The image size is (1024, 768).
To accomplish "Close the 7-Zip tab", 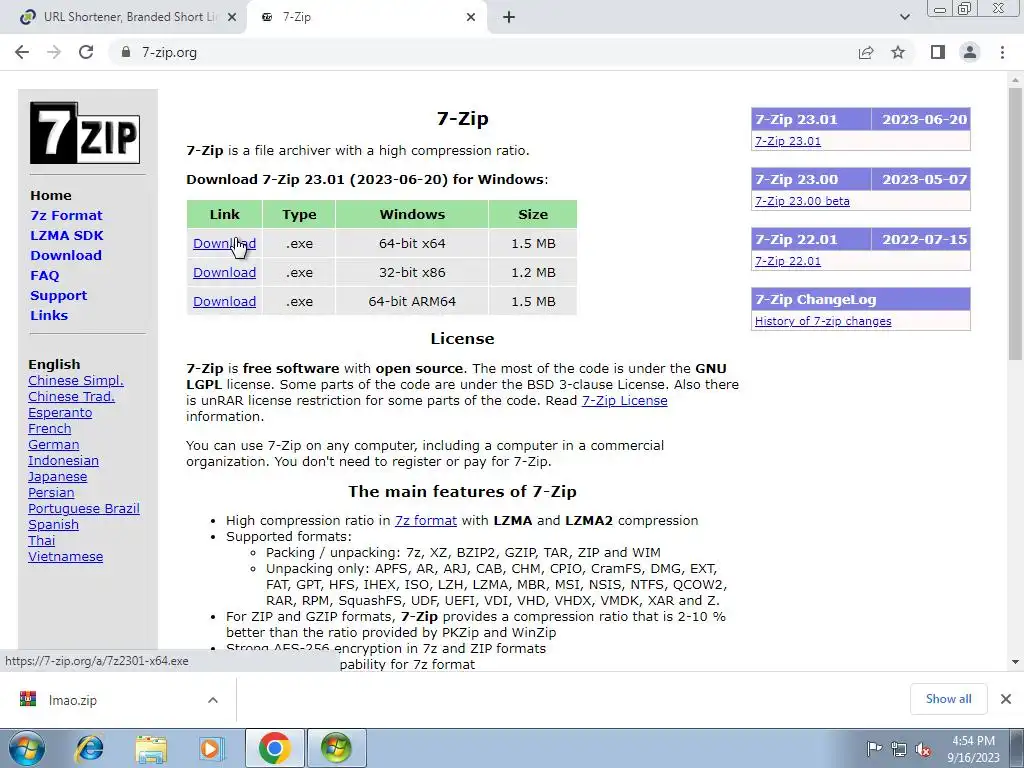I will (x=471, y=17).
